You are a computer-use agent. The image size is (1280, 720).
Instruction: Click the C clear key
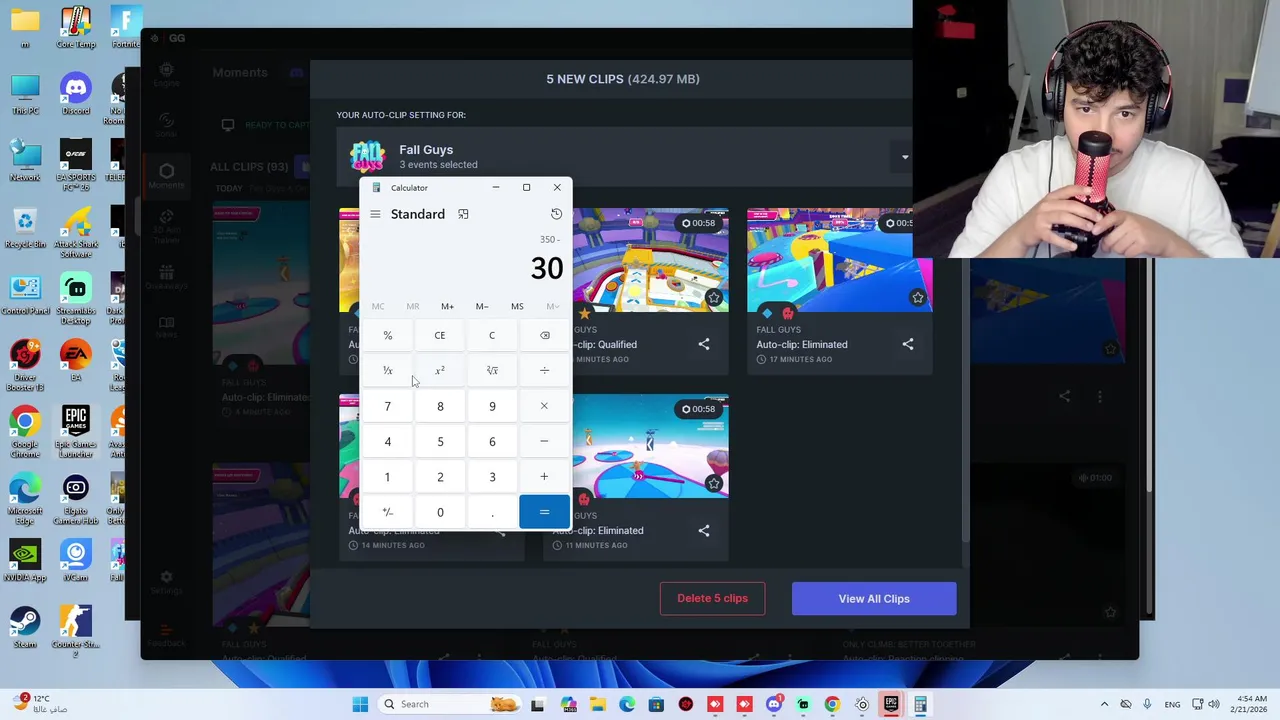coord(492,335)
